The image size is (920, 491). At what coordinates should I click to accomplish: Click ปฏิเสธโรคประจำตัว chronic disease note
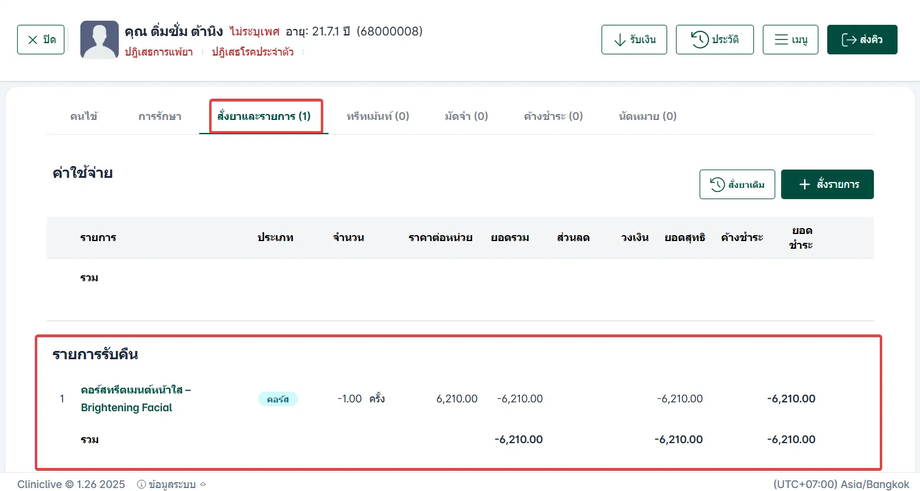click(253, 52)
